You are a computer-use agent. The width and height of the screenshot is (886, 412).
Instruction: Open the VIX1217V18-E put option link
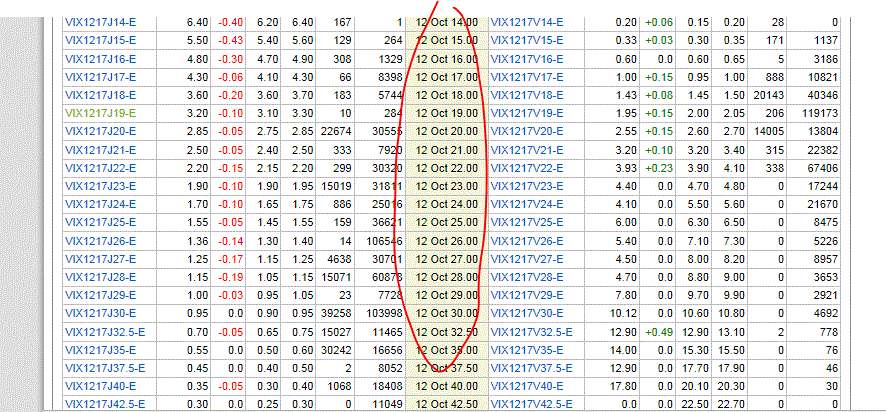(x=527, y=95)
